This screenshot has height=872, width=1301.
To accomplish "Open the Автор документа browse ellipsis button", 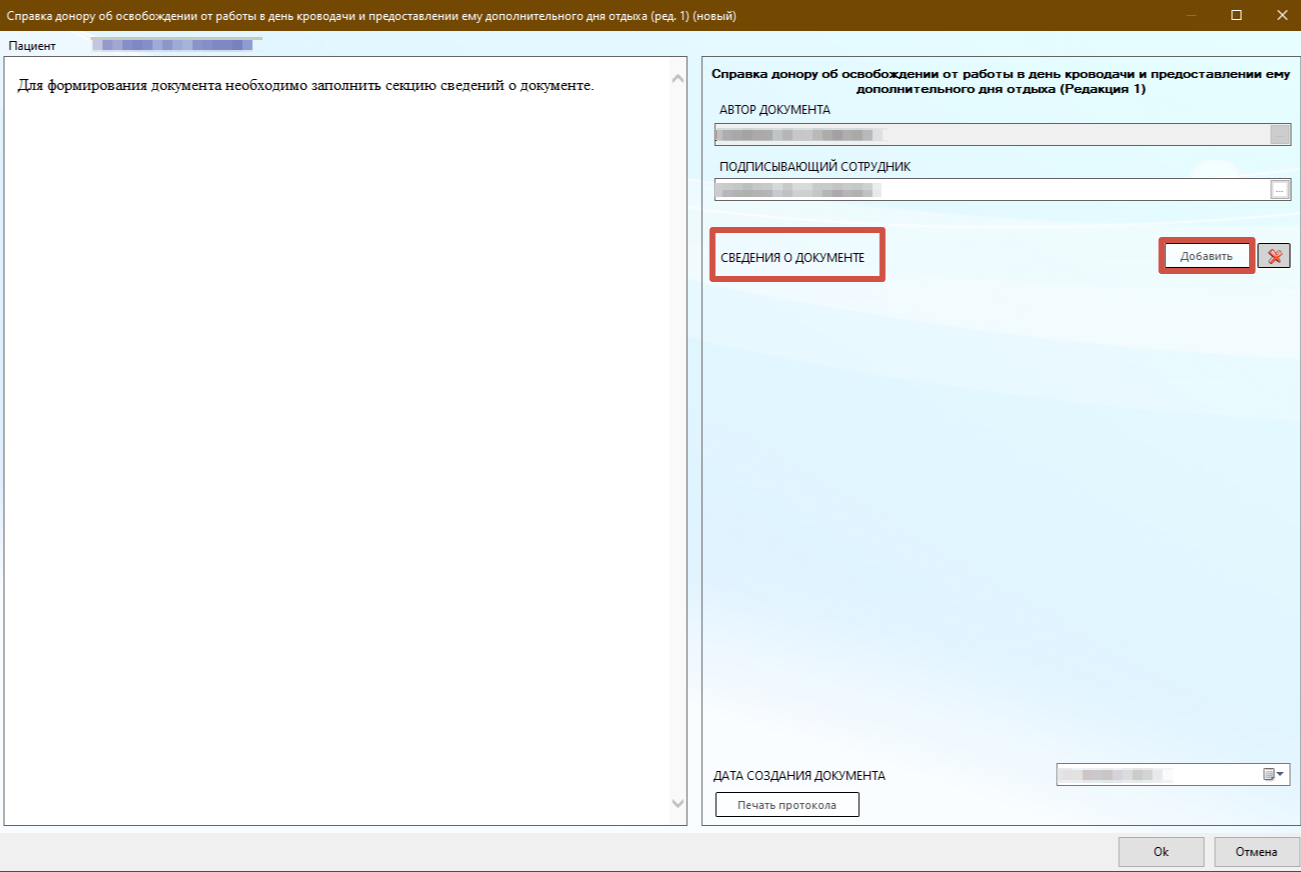I will (x=1280, y=134).
